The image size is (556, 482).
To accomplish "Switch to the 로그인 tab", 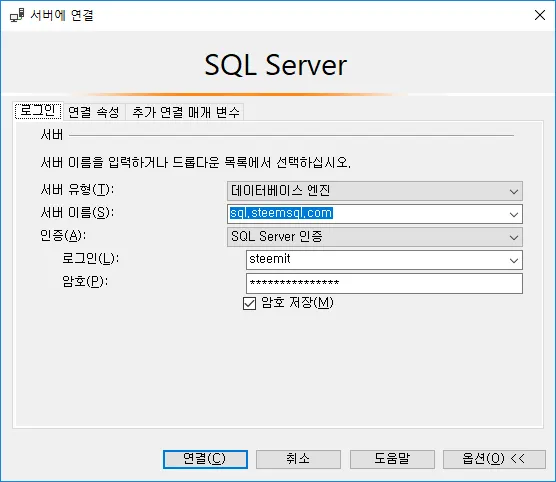I will [x=38, y=111].
